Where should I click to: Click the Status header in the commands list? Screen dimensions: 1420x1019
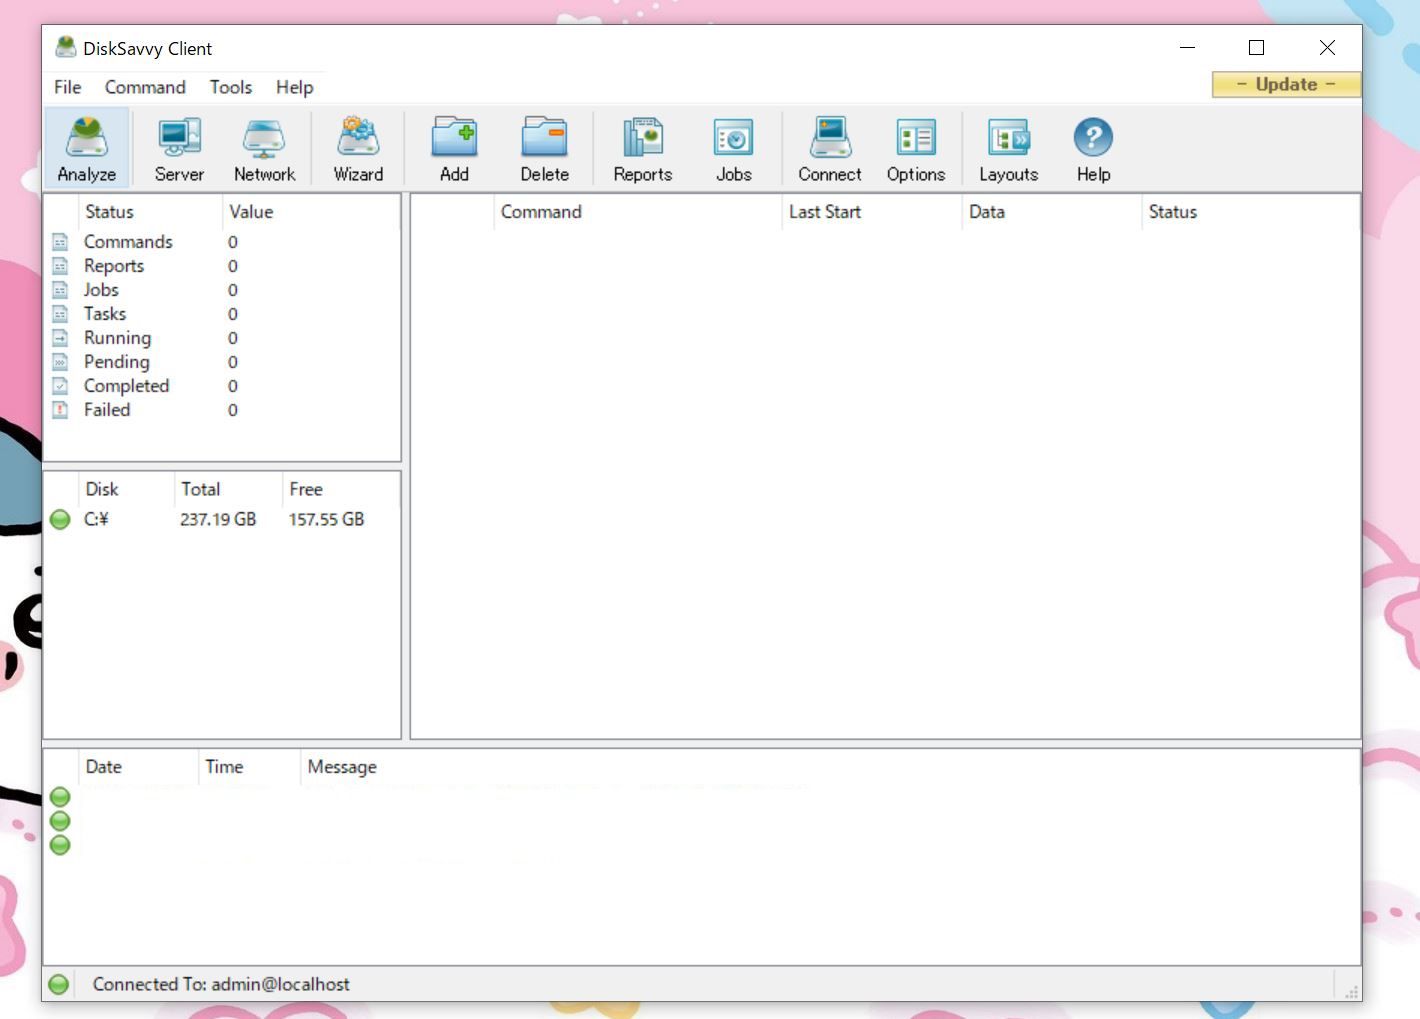pyautogui.click(x=1250, y=212)
